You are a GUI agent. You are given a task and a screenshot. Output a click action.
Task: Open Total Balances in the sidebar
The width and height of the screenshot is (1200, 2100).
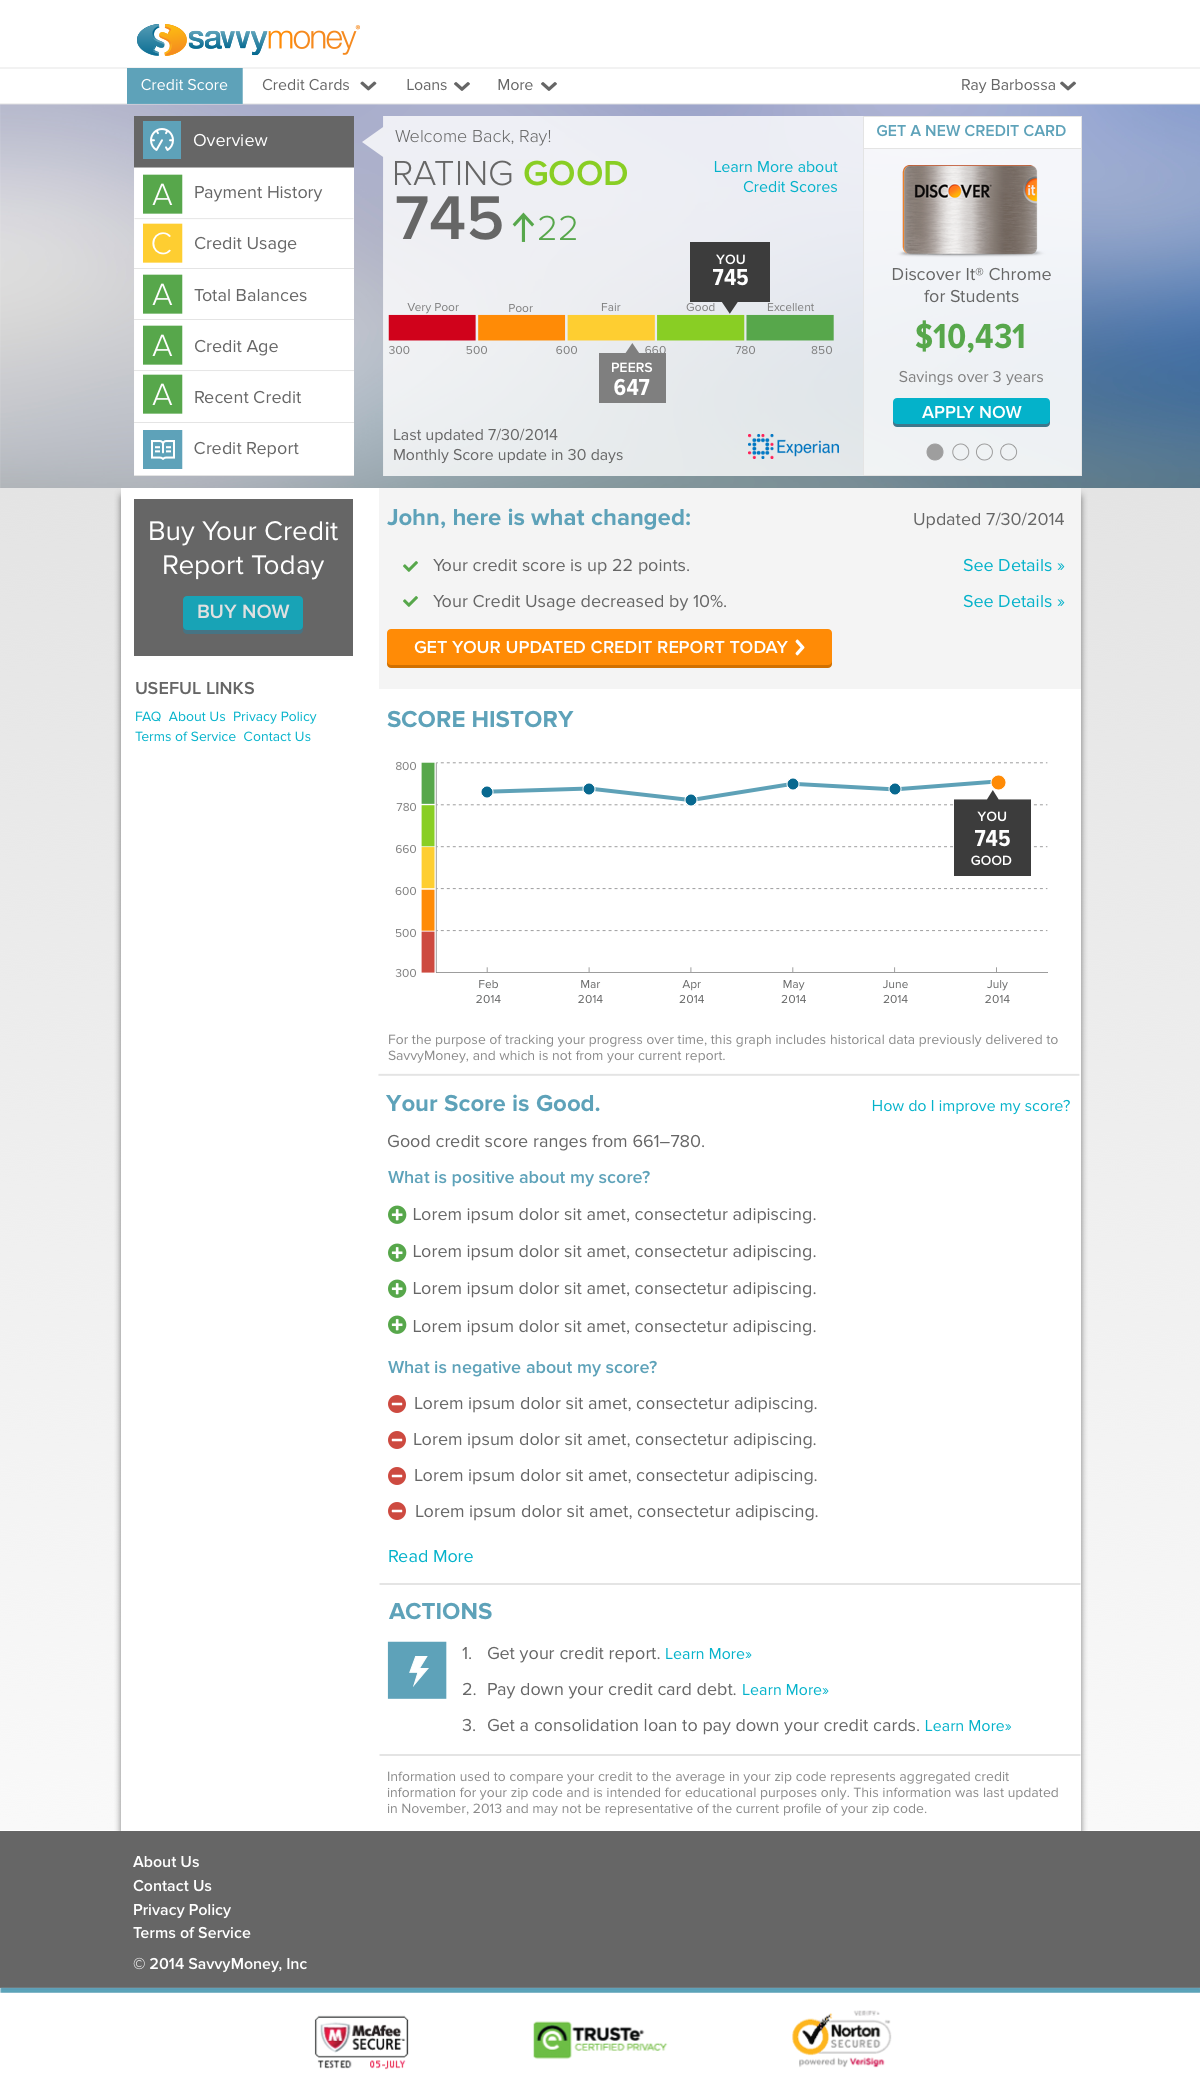coord(244,295)
